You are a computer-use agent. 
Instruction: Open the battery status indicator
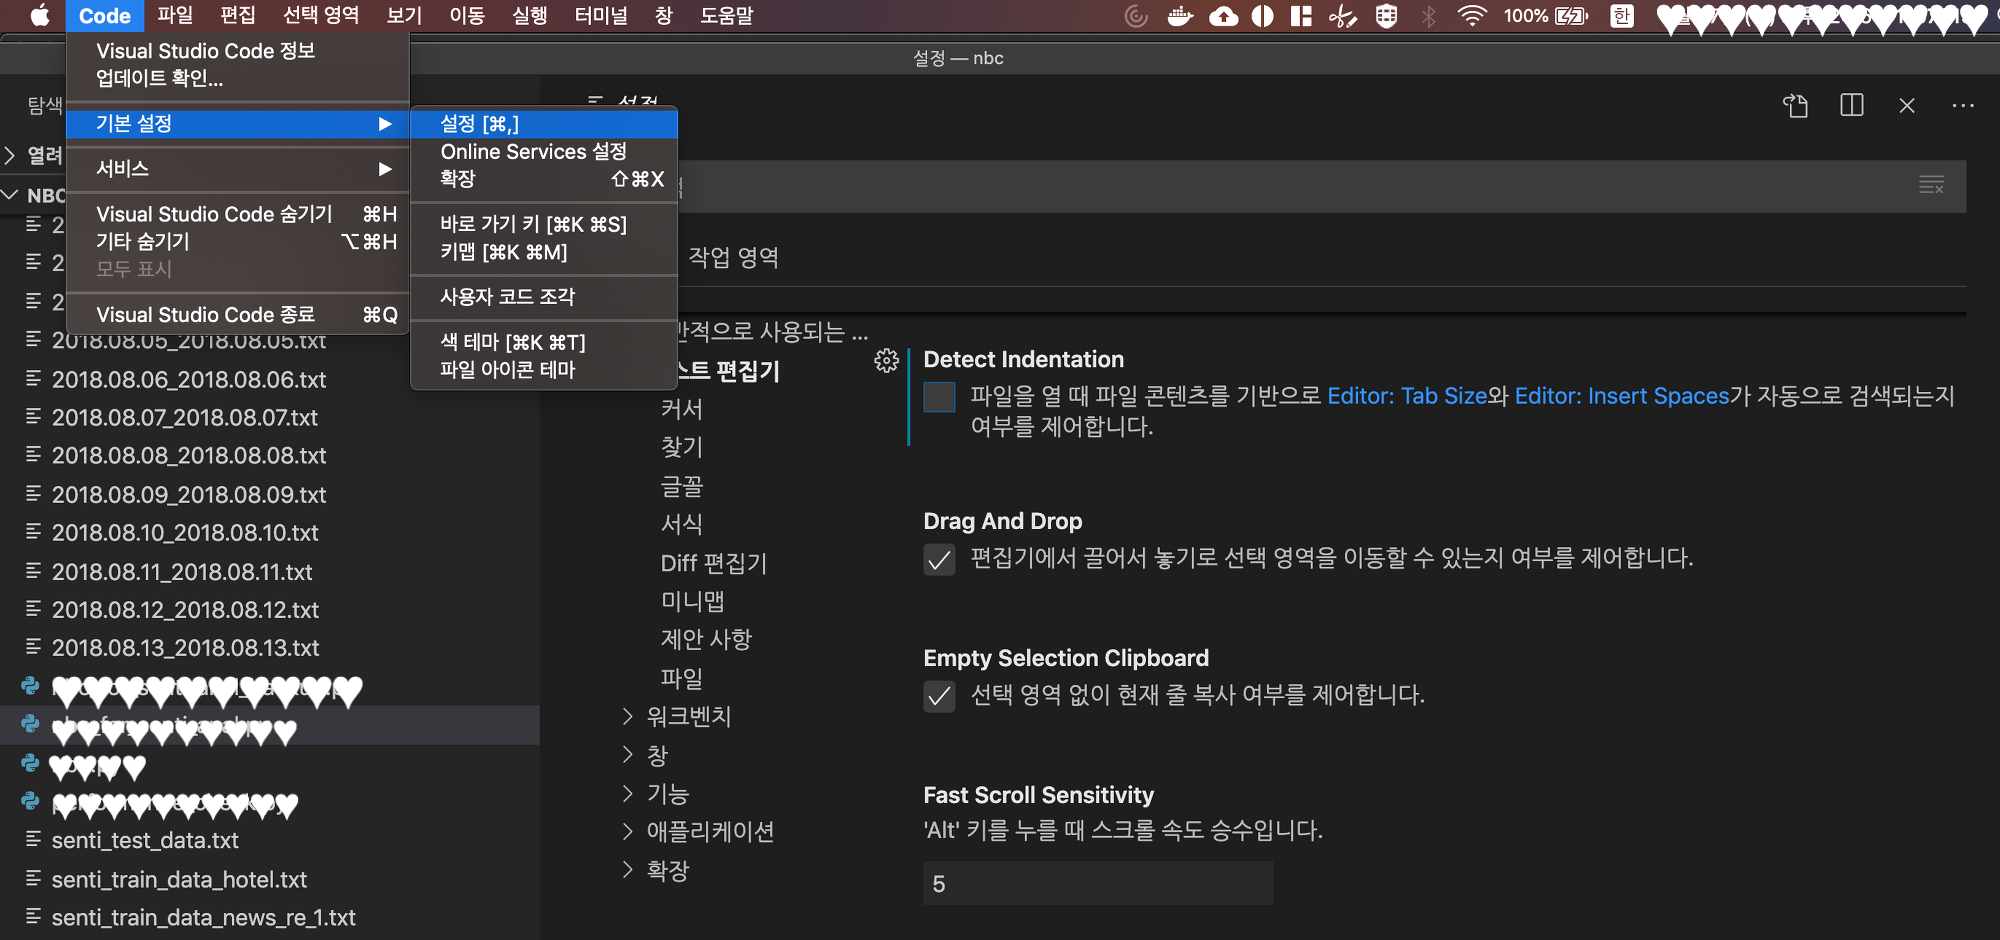coord(1570,16)
